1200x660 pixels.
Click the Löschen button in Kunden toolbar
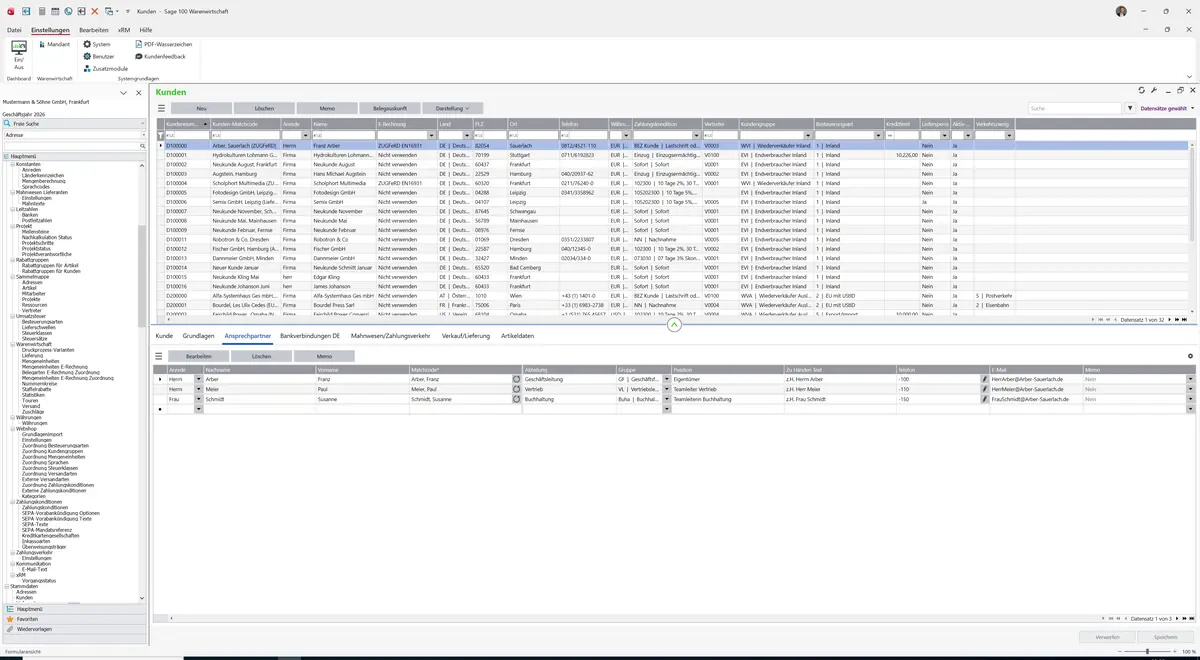(x=264, y=108)
